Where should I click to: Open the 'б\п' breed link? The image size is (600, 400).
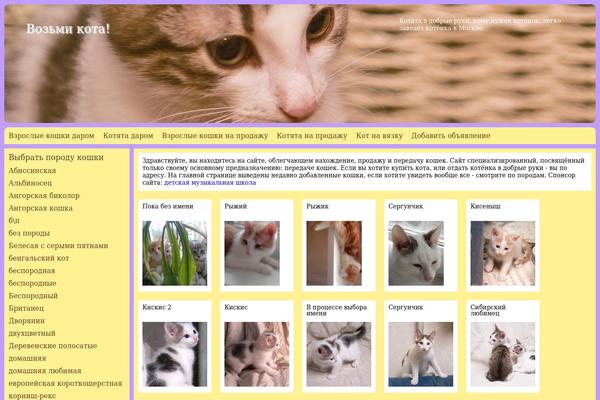[14, 220]
